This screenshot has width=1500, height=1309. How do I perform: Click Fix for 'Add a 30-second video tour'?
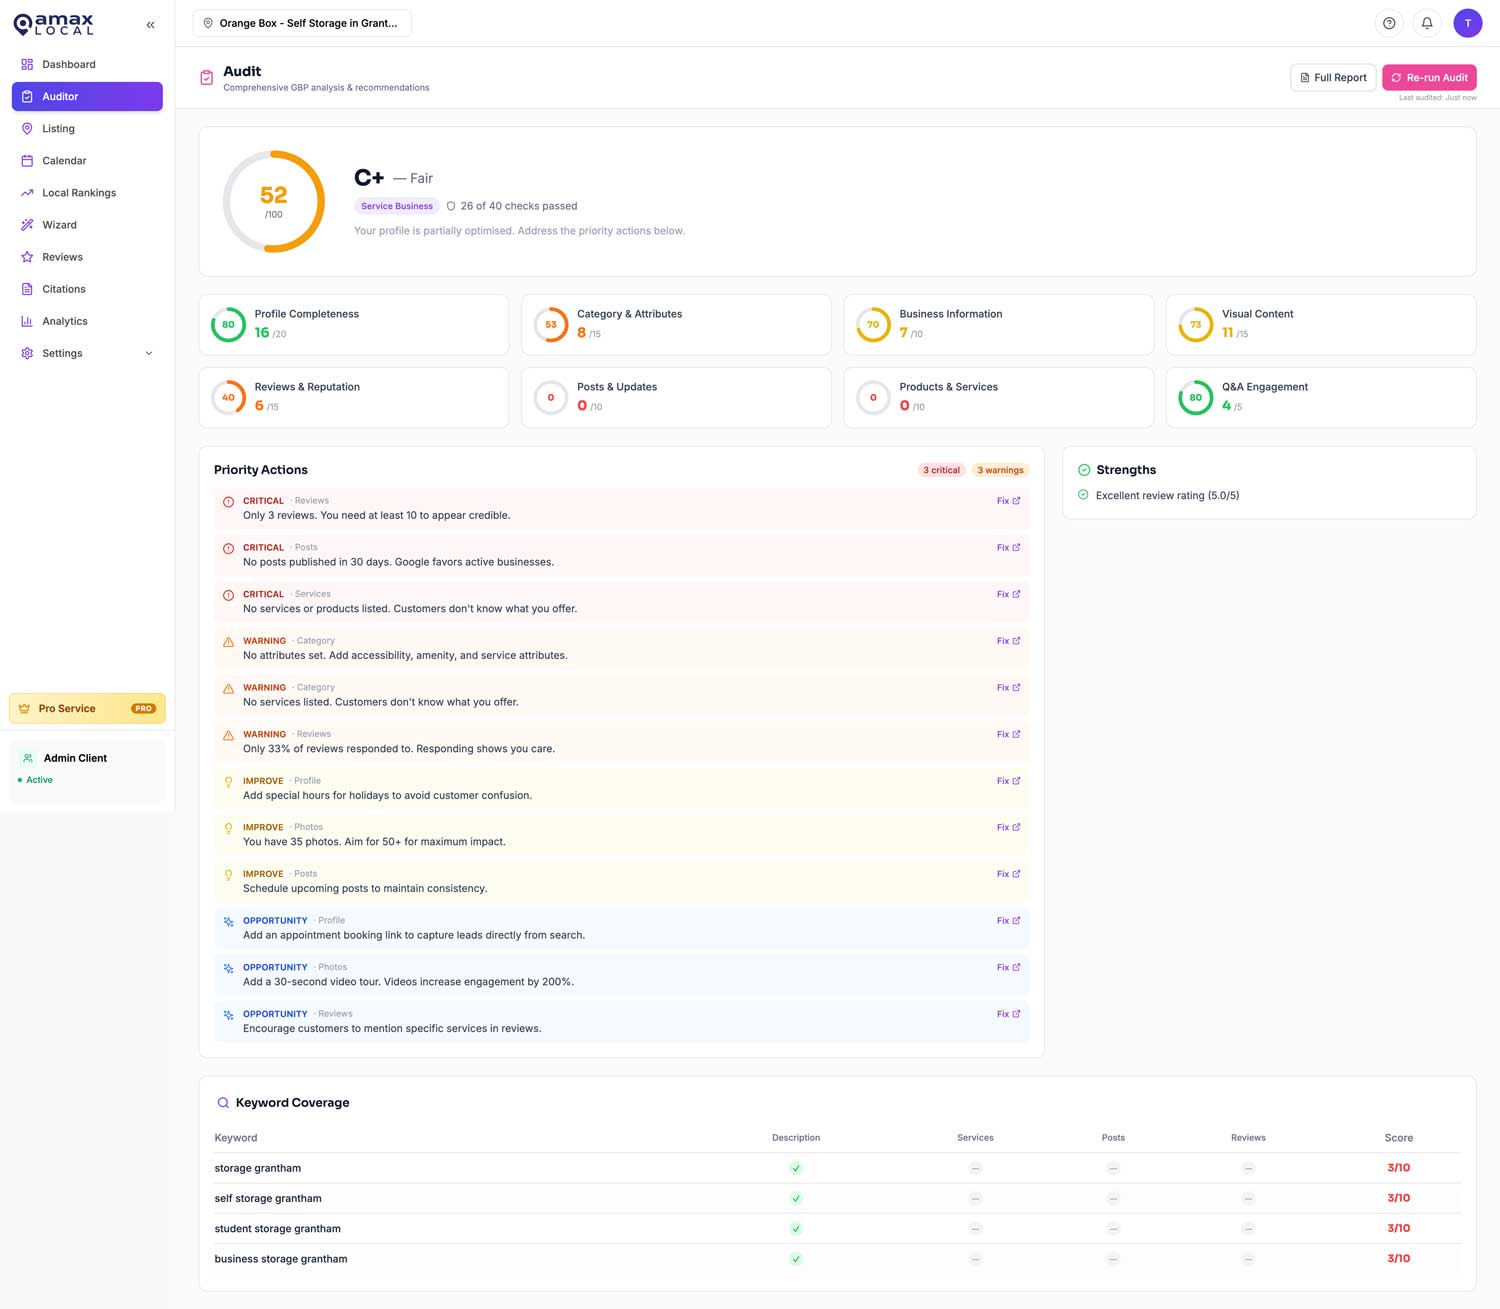coord(1008,967)
